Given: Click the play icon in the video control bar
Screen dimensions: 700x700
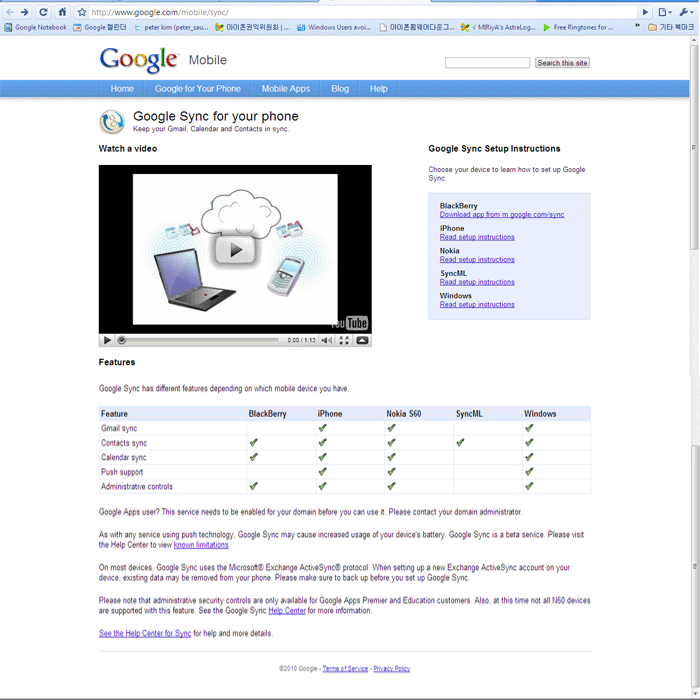Looking at the screenshot, I should coord(107,340).
